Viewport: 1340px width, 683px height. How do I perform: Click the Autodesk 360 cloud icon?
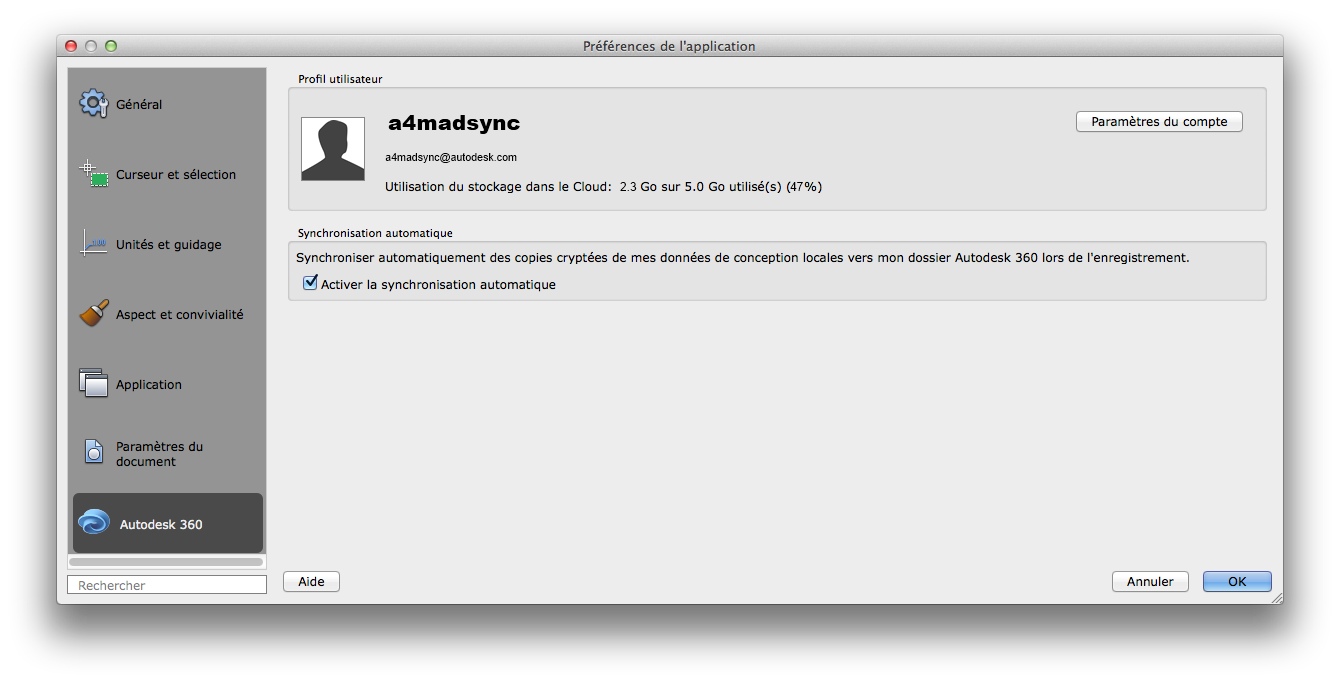click(94, 523)
